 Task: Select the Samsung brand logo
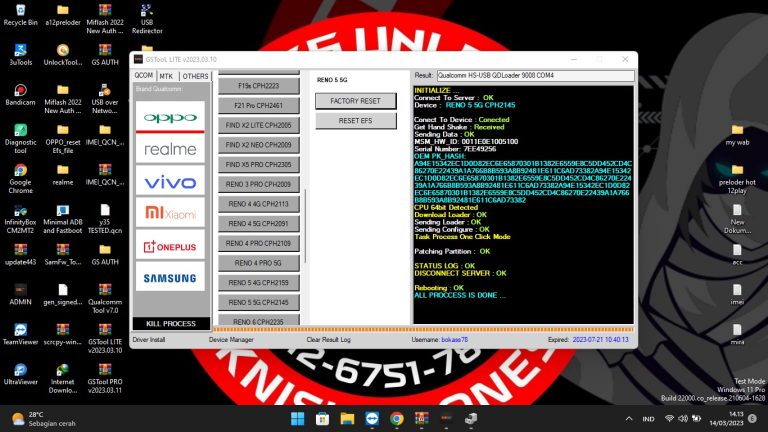click(x=170, y=278)
